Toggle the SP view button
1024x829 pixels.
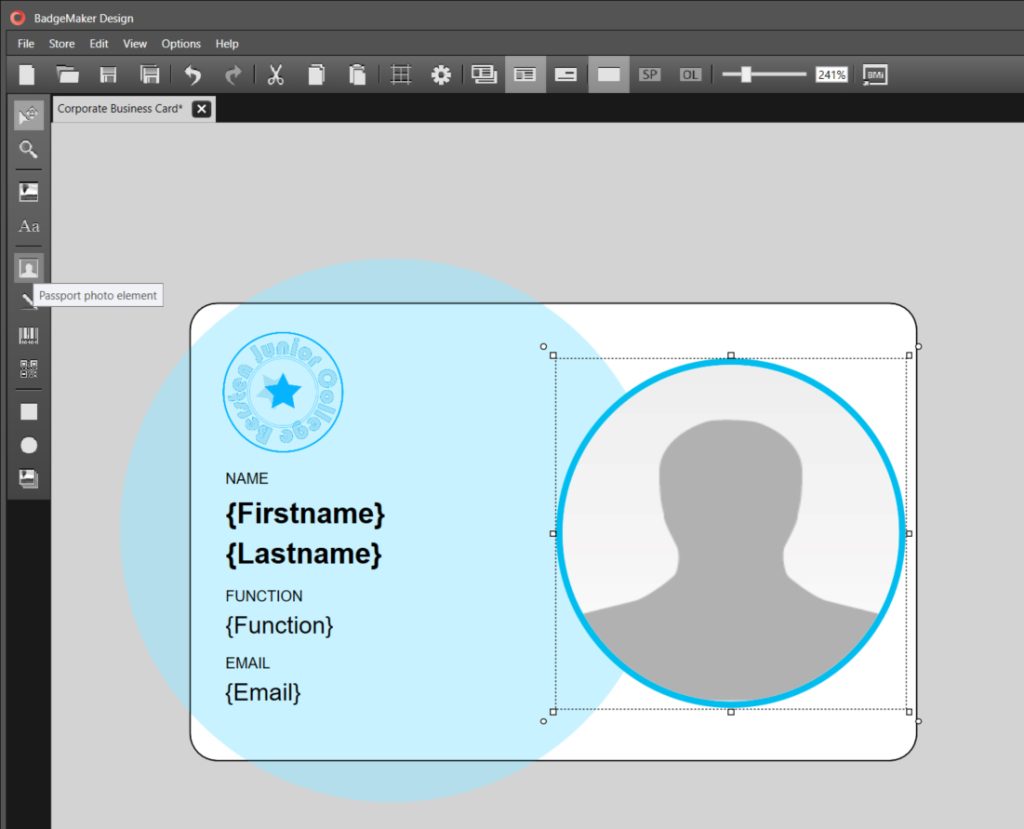650,74
